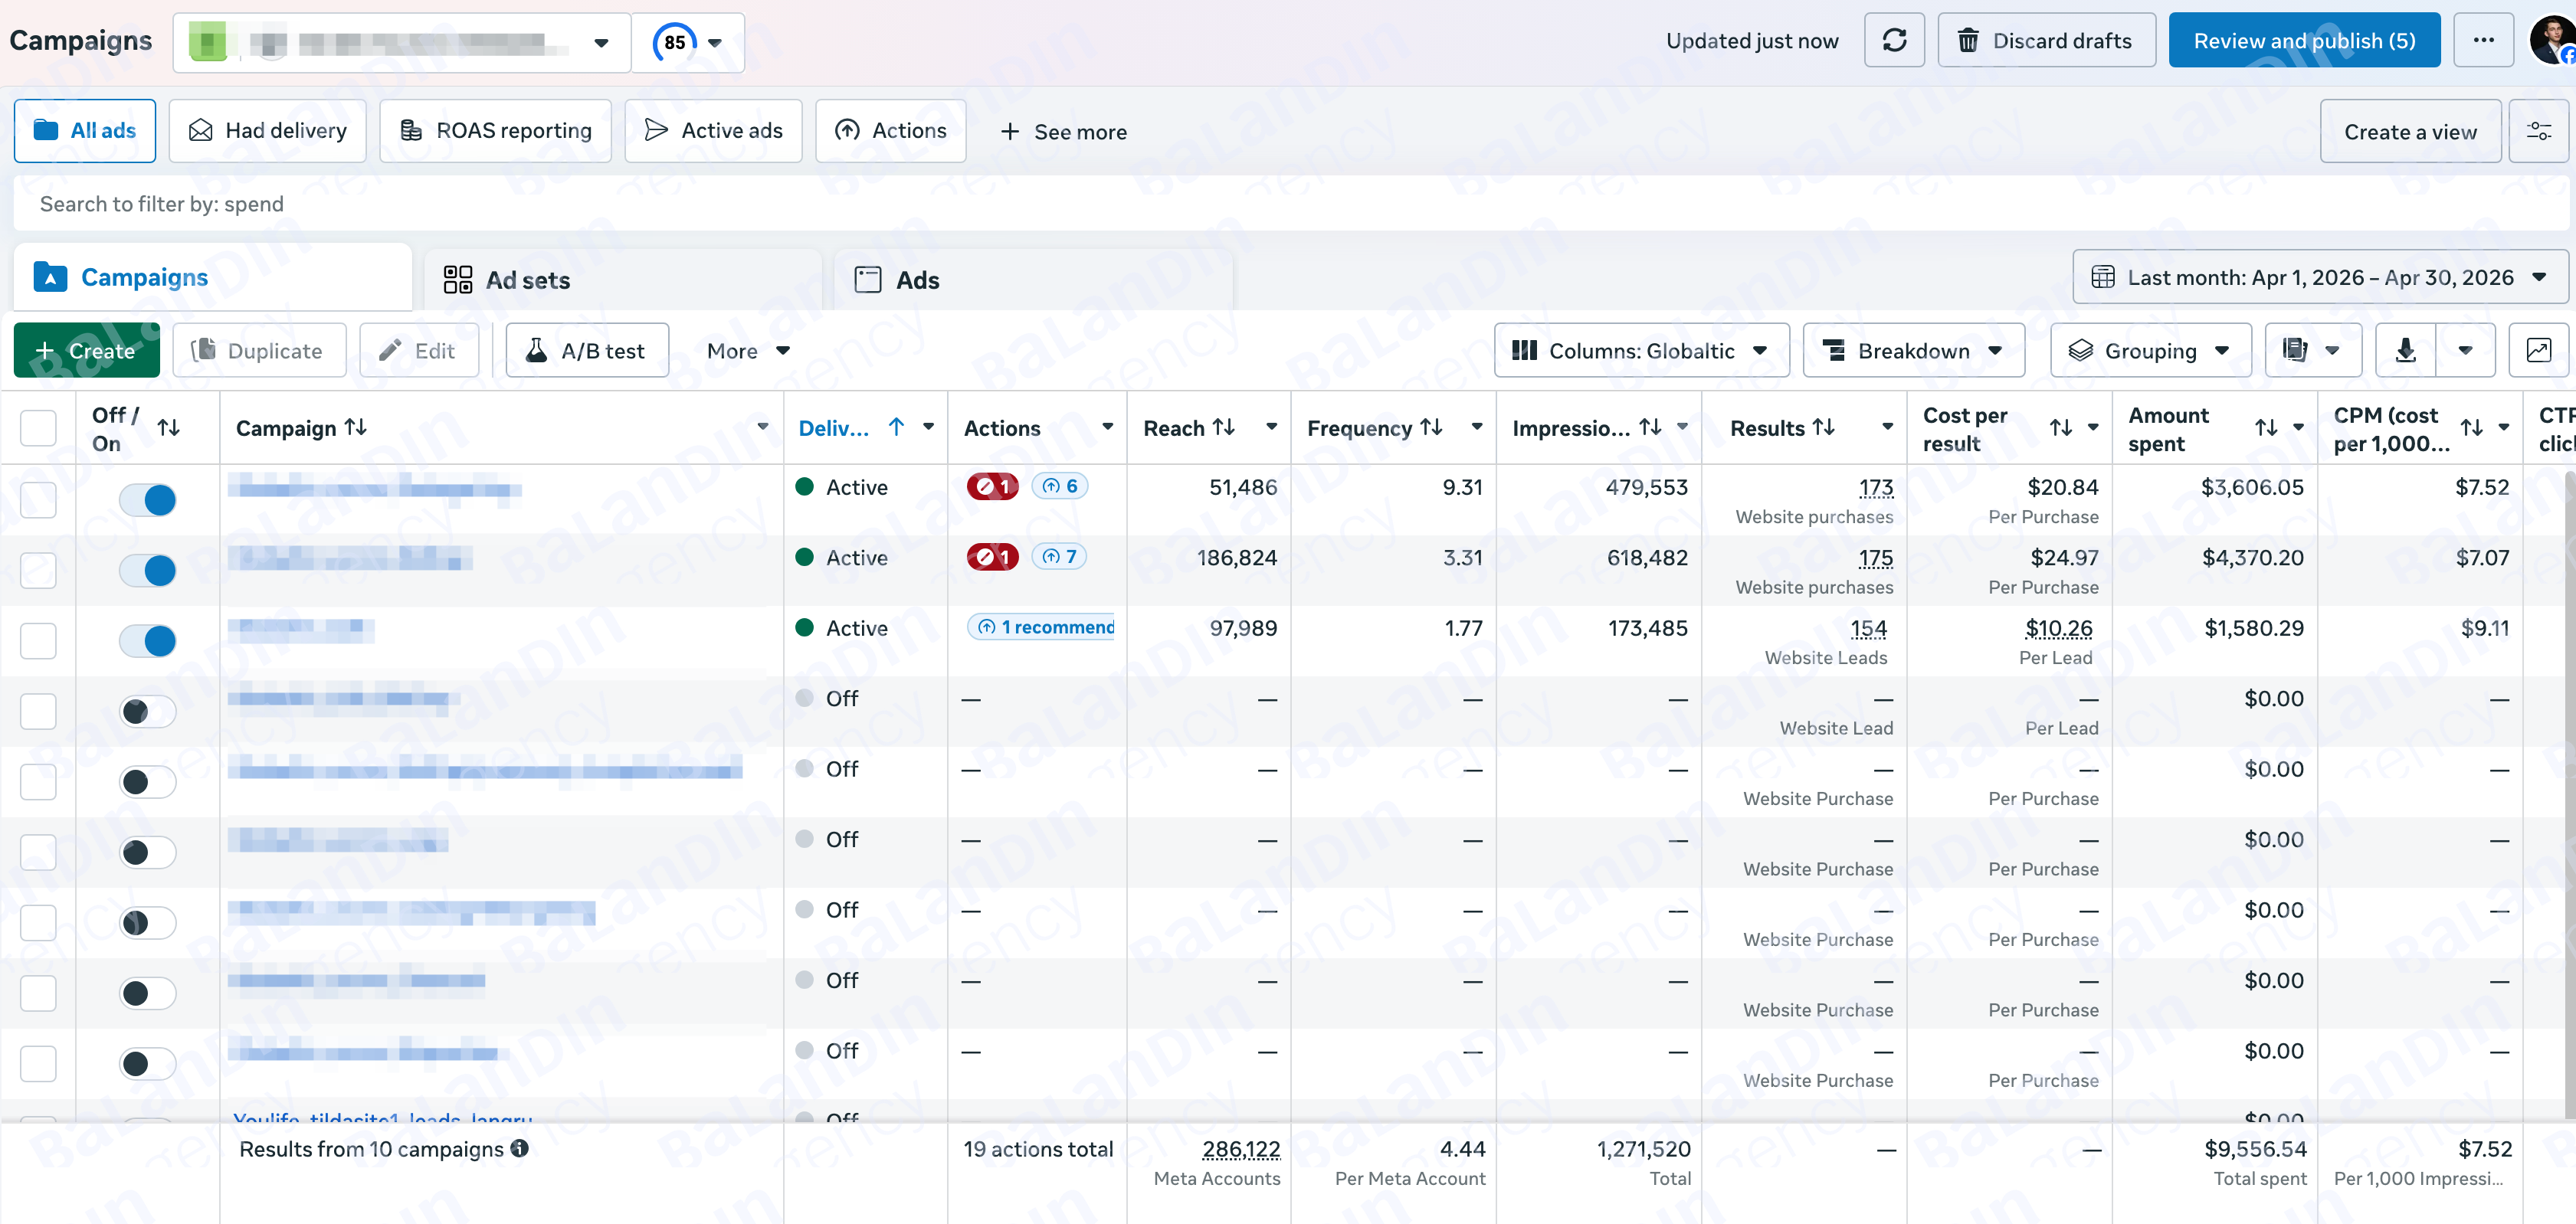This screenshot has height=1224, width=2576.
Task: Check the select-all campaigns header checkbox
Action: (x=38, y=428)
